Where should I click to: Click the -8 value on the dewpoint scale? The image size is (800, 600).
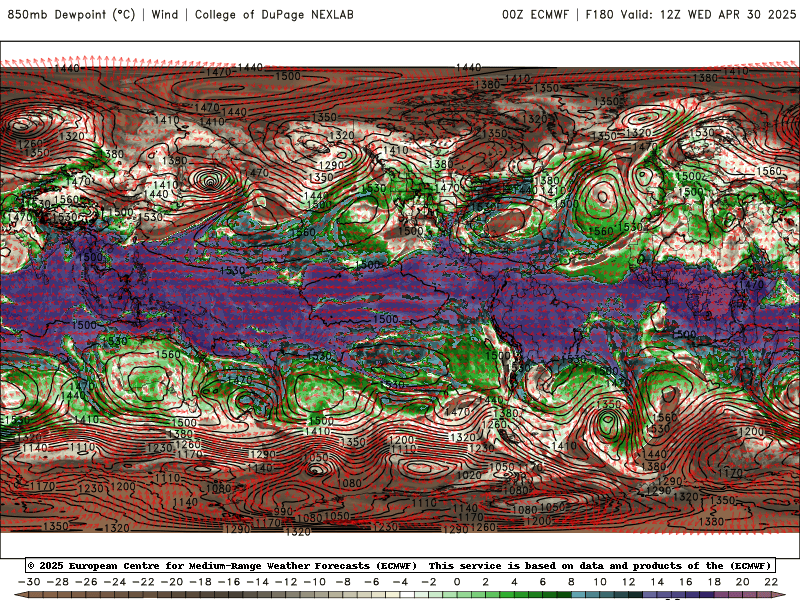(x=343, y=582)
